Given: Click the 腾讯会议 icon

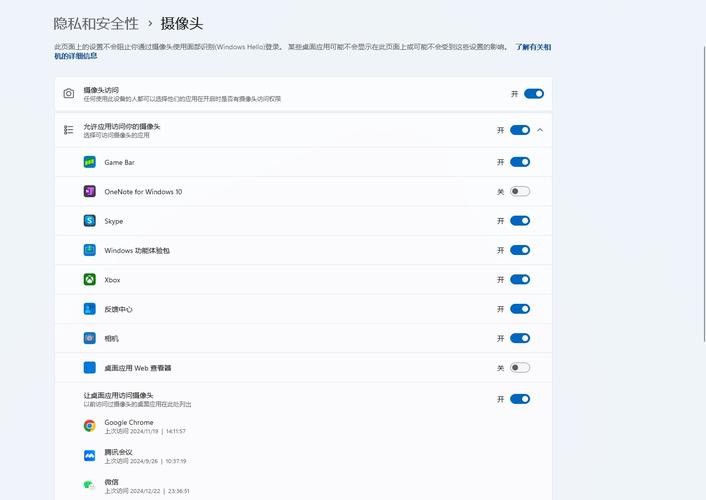Looking at the screenshot, I should [90, 455].
